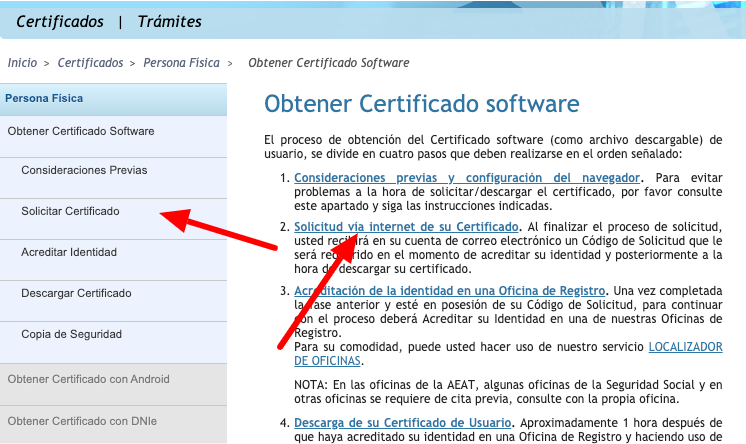This screenshot has width=746, height=444.
Task: Select Obtener Certificado con DNIe
Action: click(x=113, y=424)
